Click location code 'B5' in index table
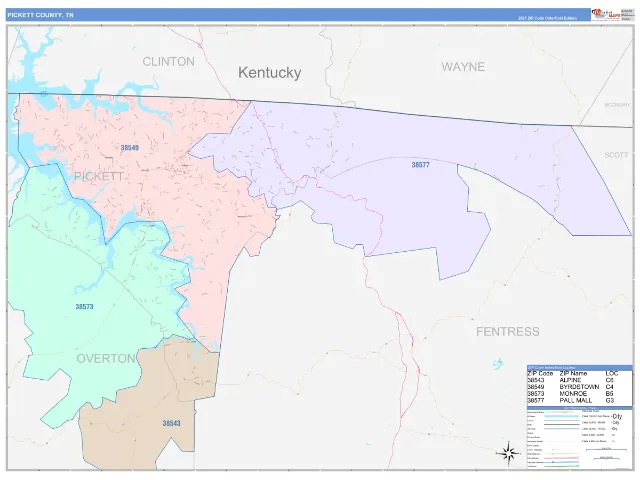 (x=609, y=394)
